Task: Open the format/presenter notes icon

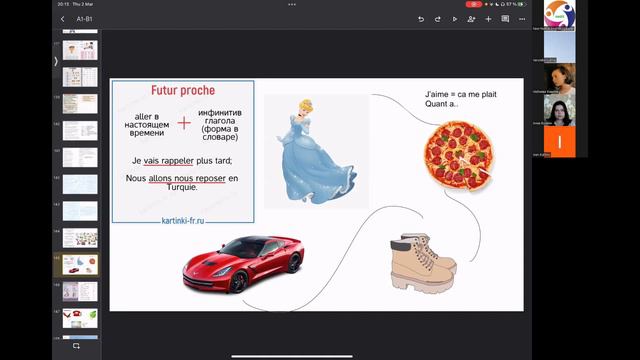Action: point(505,19)
